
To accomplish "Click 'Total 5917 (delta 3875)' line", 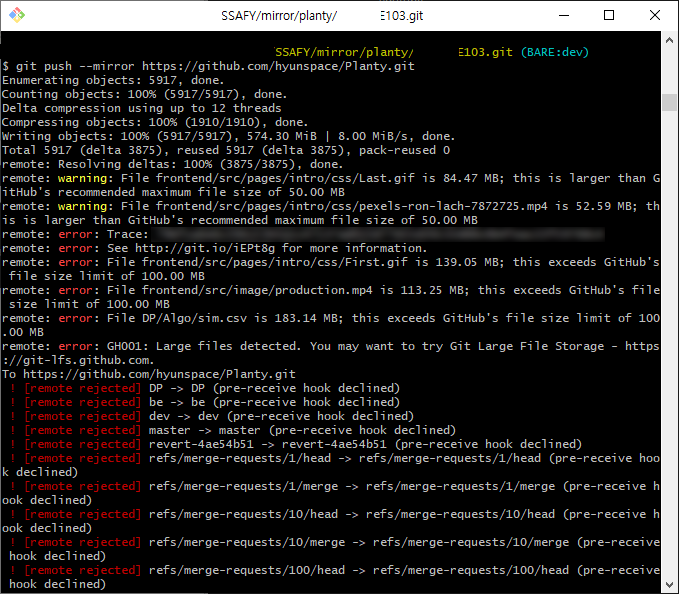I will click(226, 150).
